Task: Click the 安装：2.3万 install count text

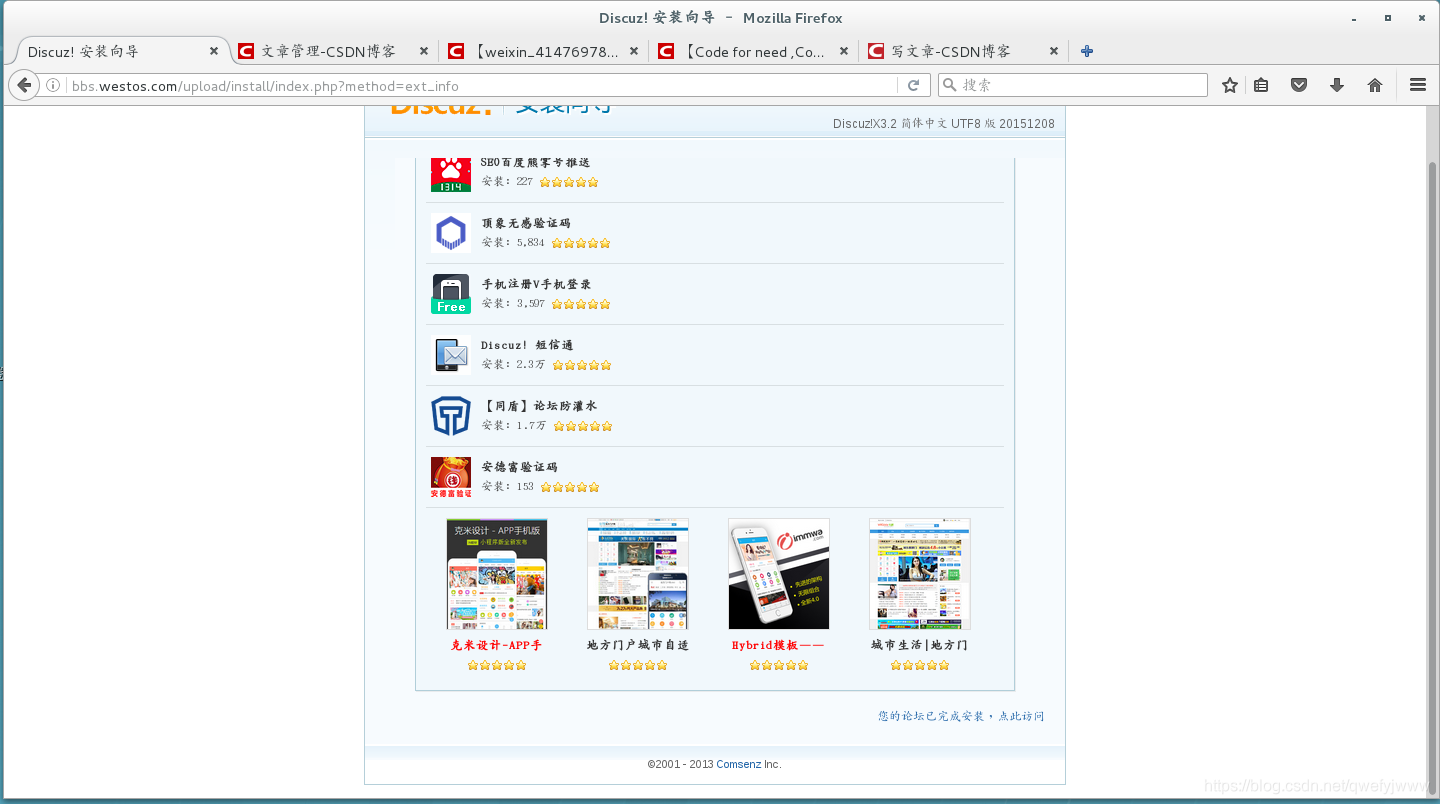Action: 513,365
